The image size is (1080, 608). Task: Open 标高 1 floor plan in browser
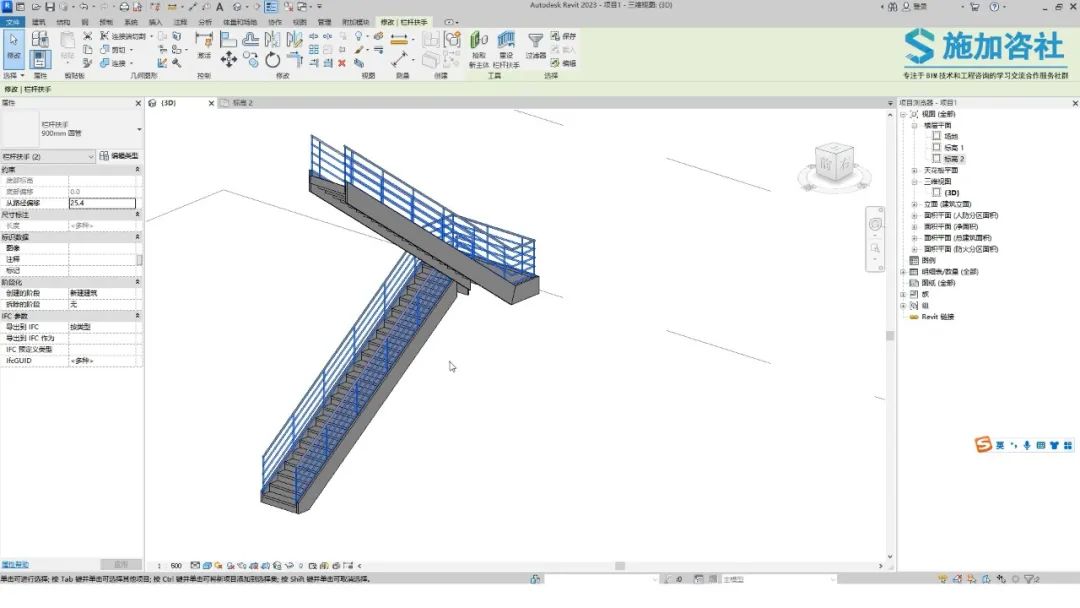954,147
